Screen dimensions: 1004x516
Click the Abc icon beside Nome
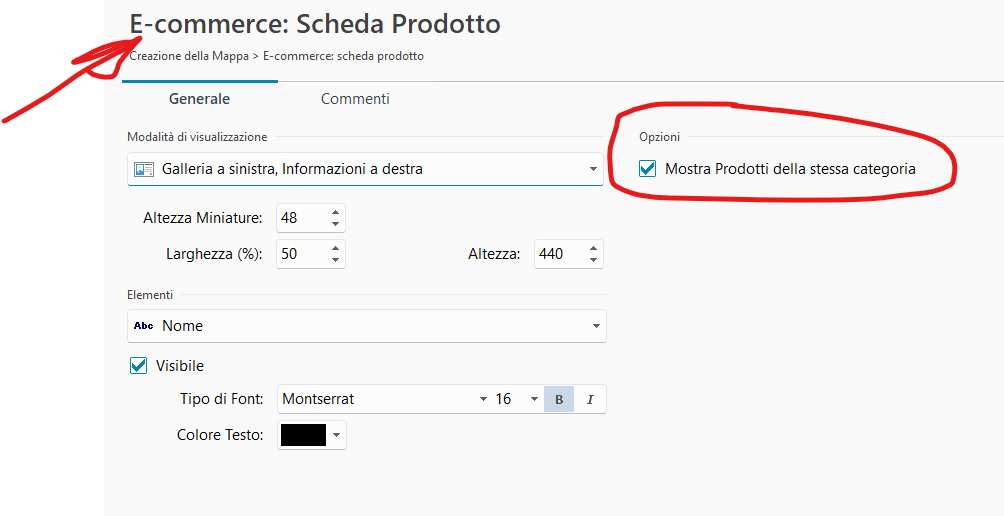(144, 326)
